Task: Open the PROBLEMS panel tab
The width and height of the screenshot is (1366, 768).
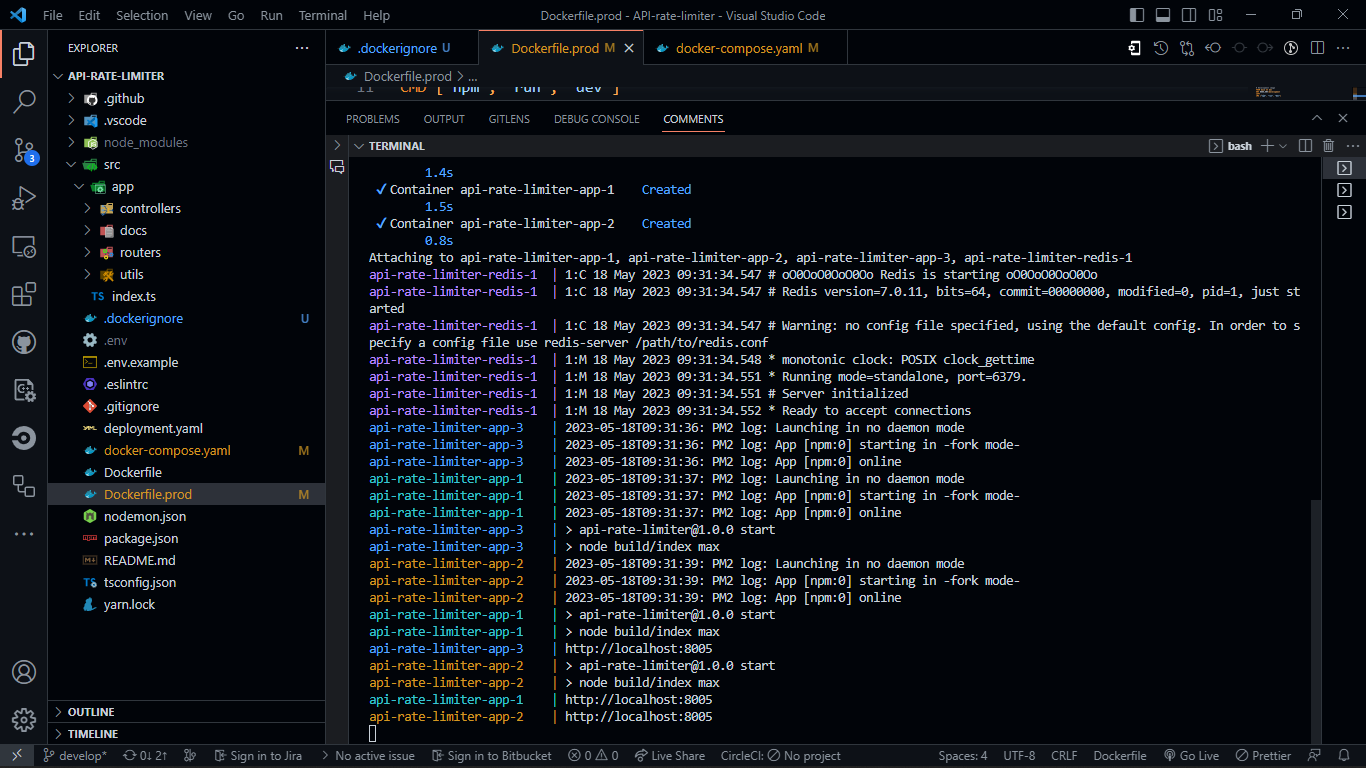Action: (x=372, y=118)
